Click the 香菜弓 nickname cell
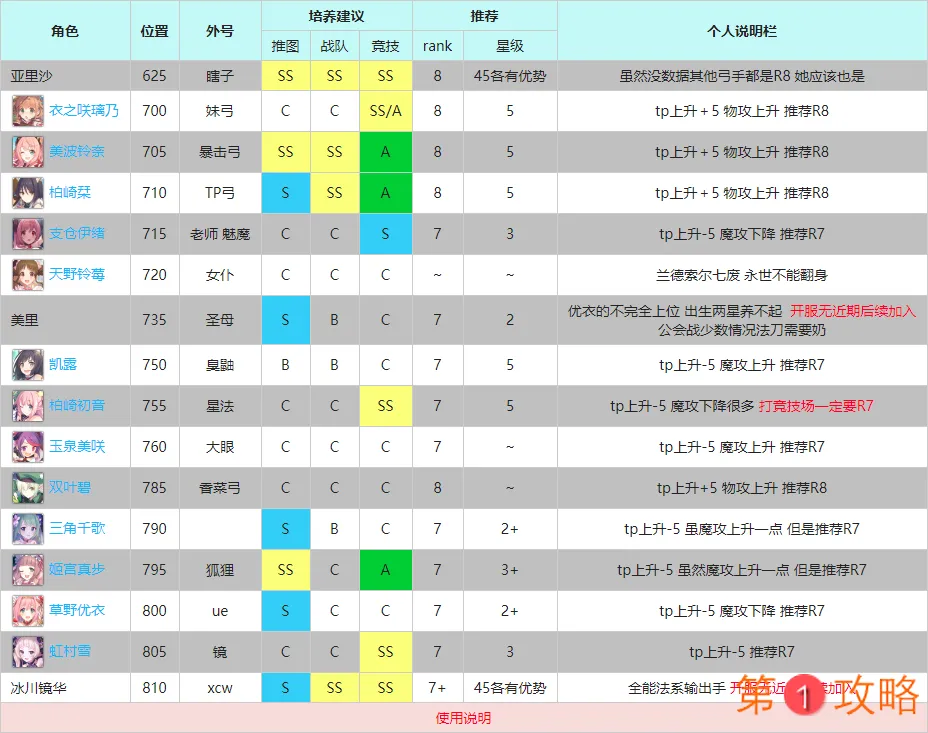This screenshot has height=733, width=928. [220, 487]
